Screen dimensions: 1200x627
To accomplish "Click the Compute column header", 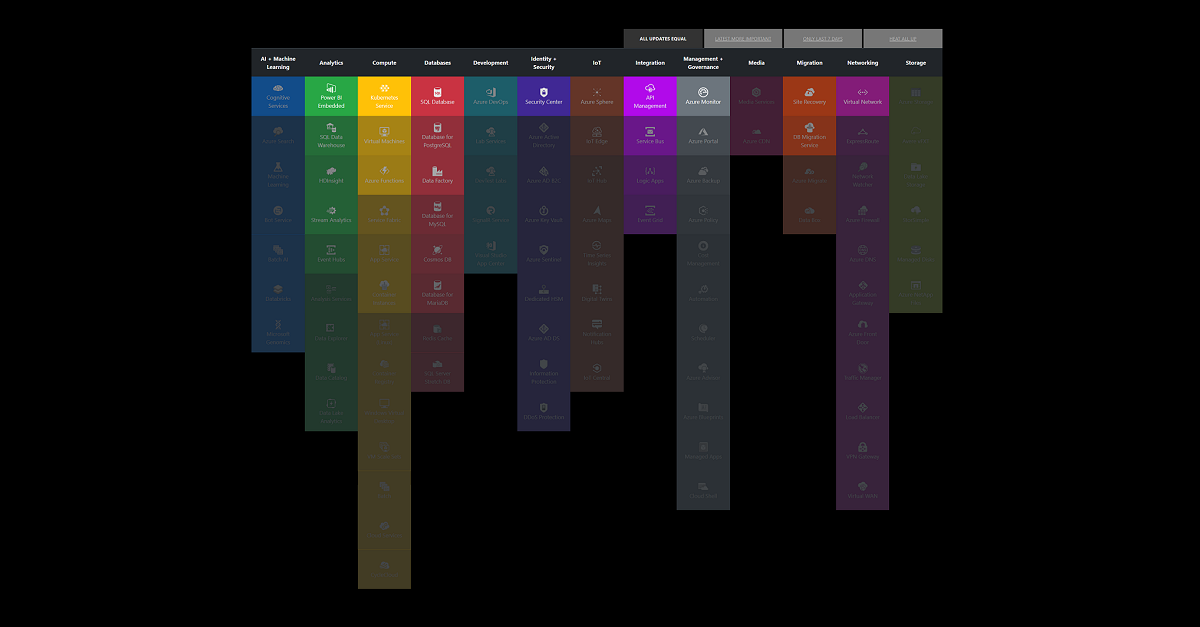I will pyautogui.click(x=384, y=63).
